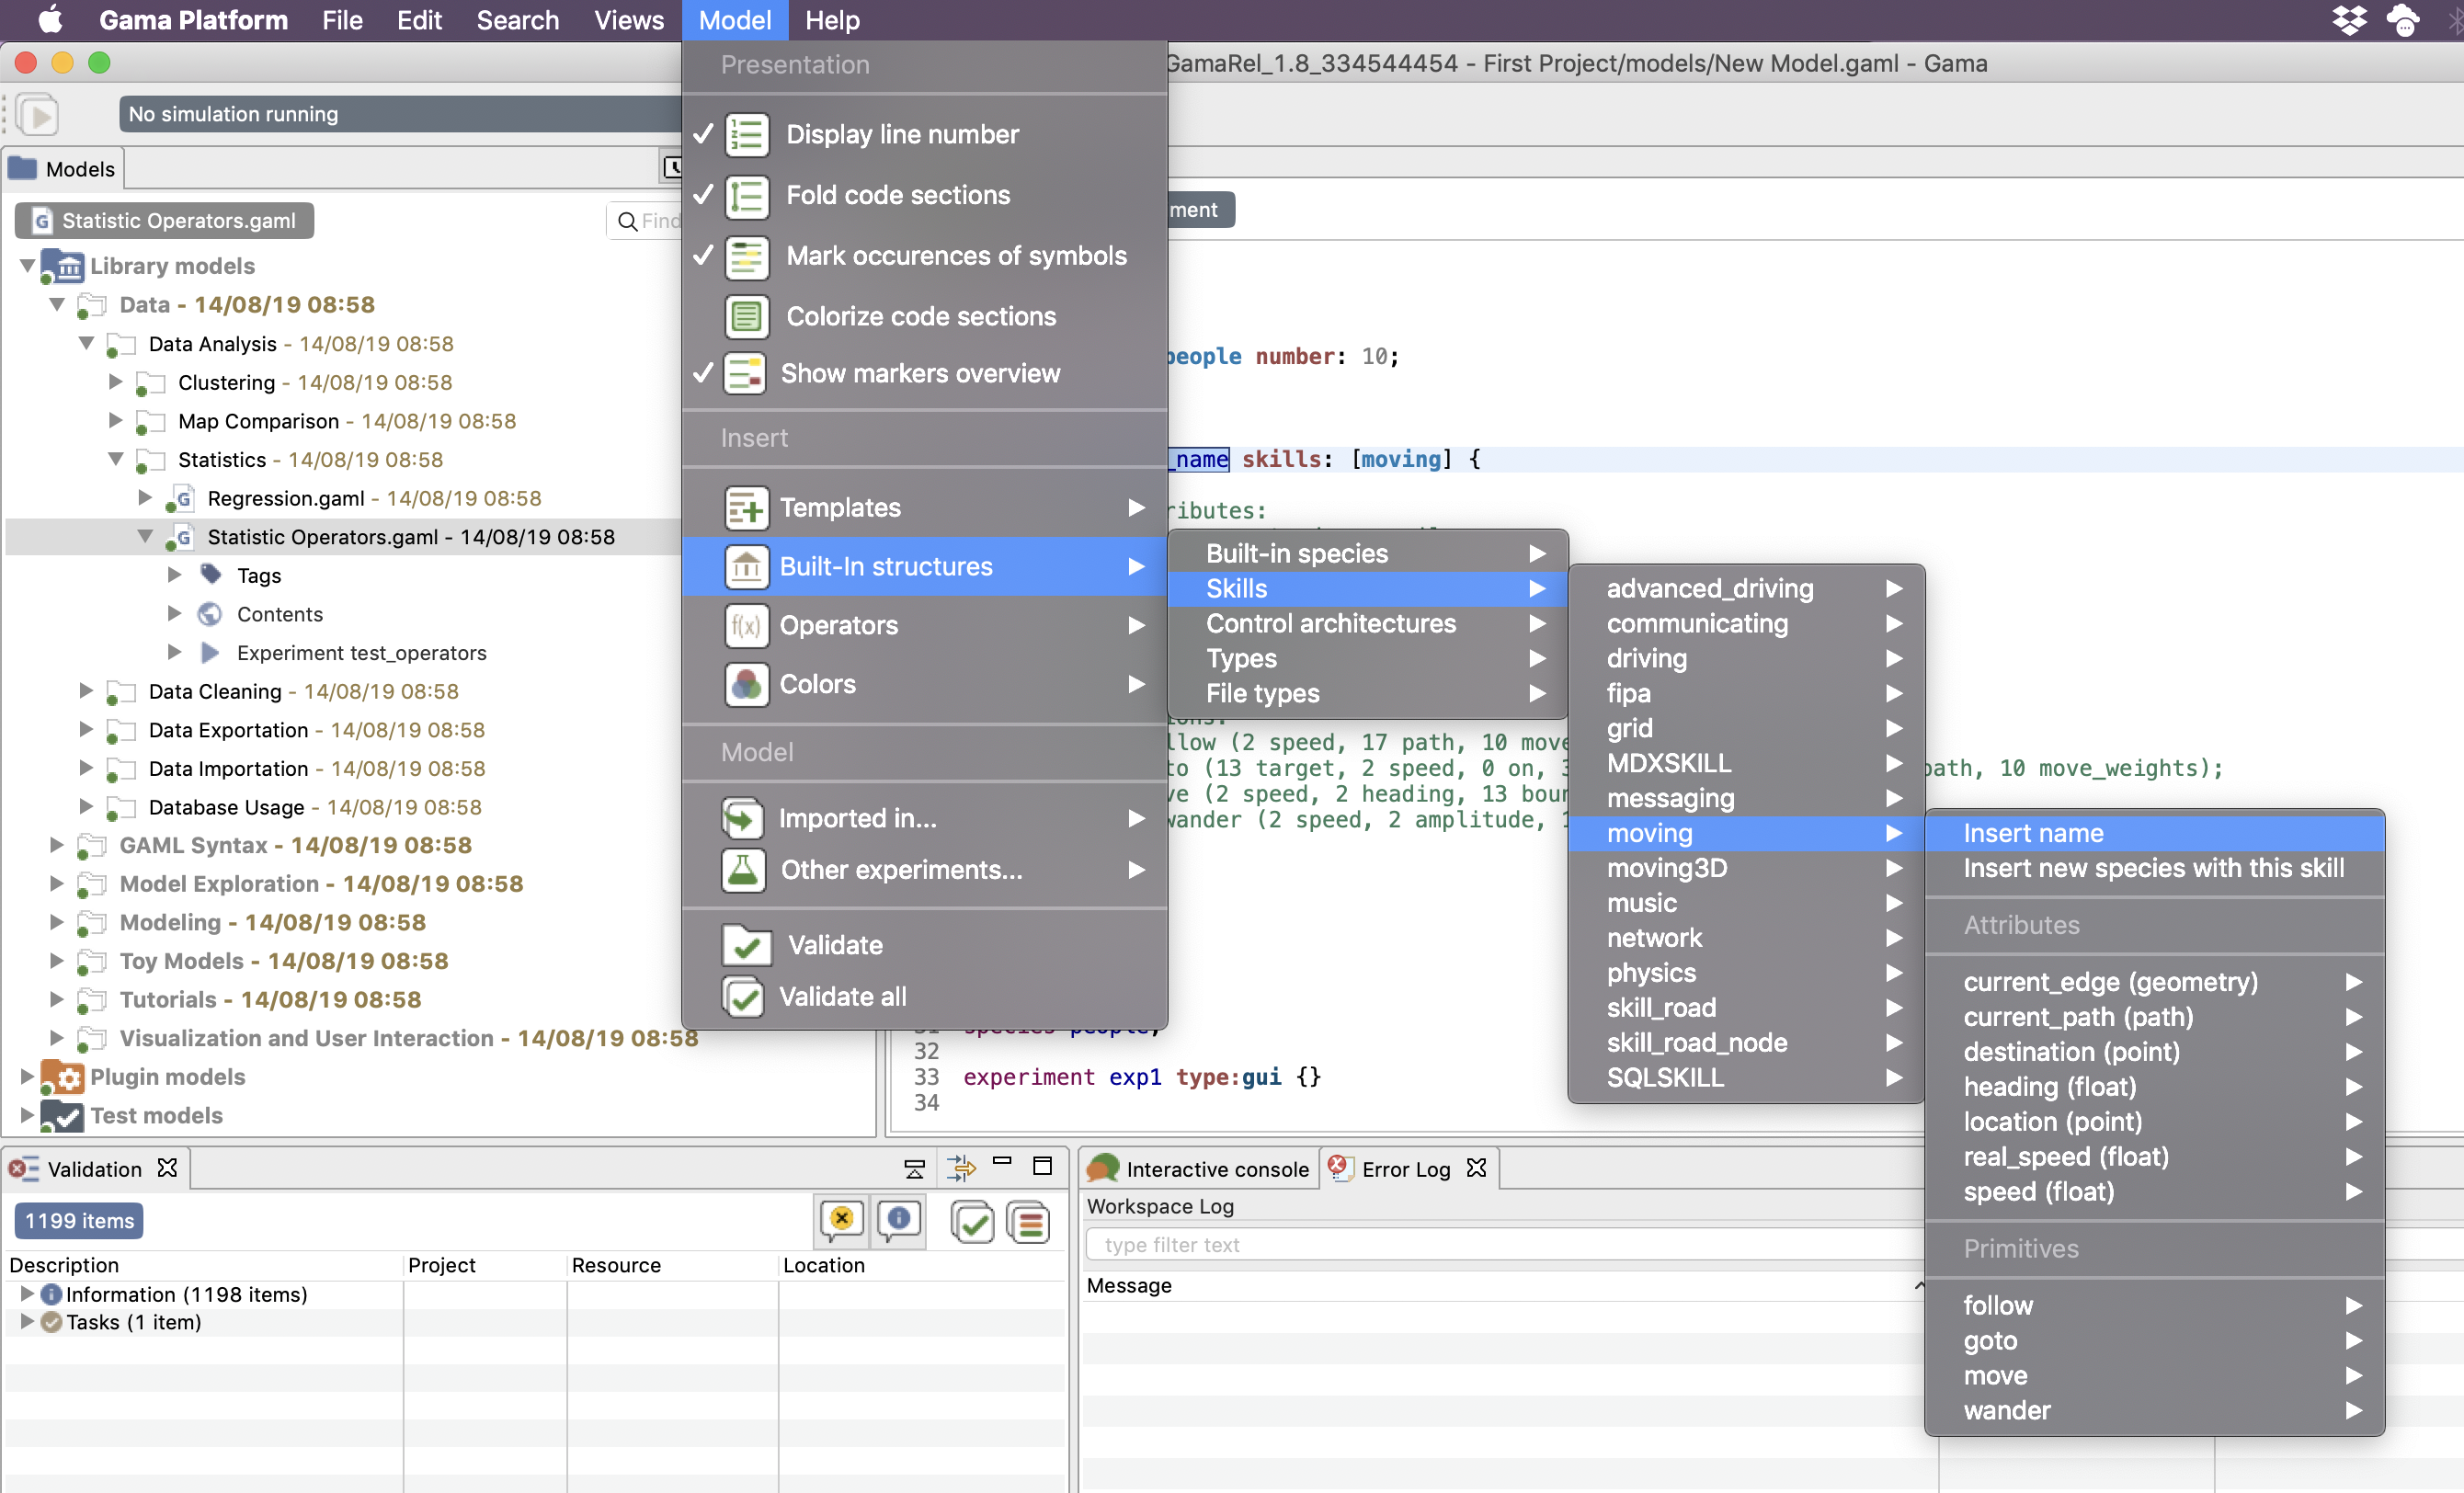Expand the Tasks (1 item) row
This screenshot has width=2464, height=1493.
click(x=27, y=1322)
